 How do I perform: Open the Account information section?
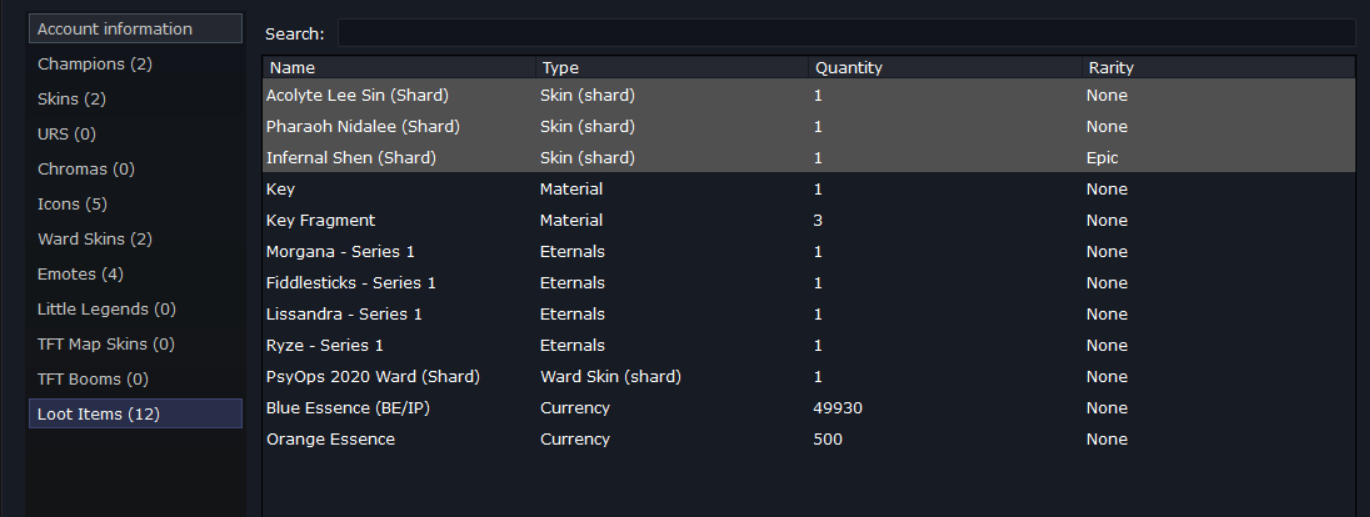coord(135,29)
